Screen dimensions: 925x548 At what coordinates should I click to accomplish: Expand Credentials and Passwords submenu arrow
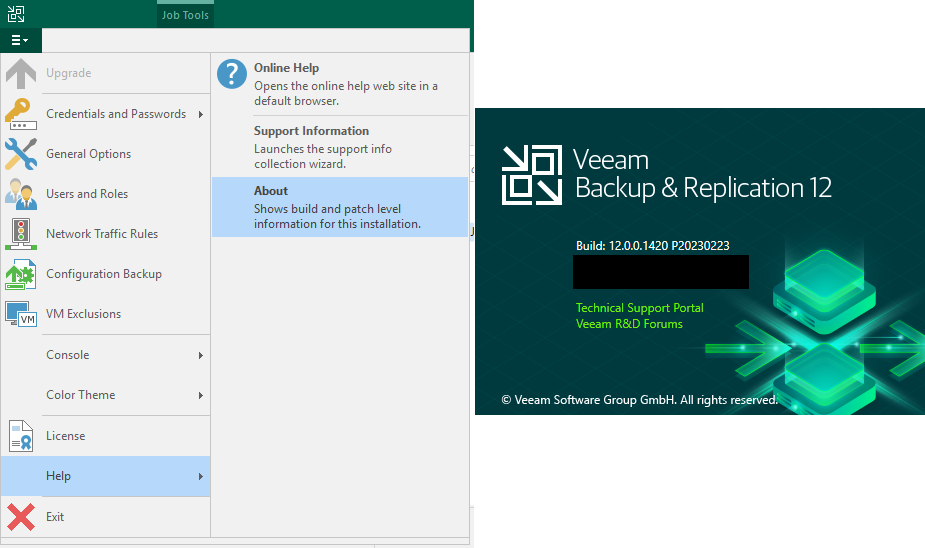coord(201,114)
